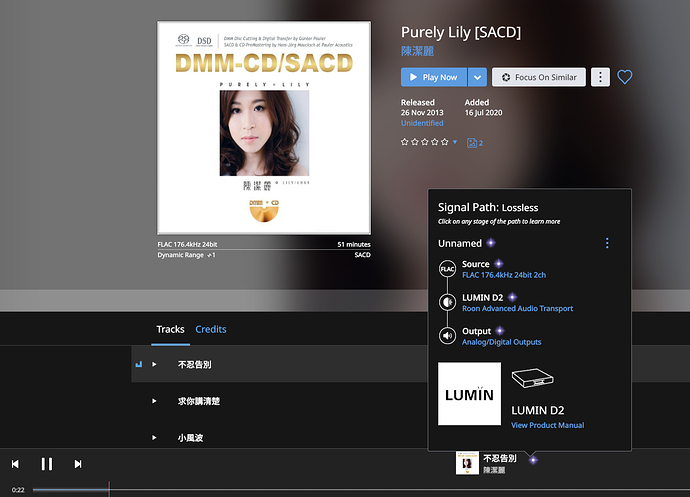The width and height of the screenshot is (690, 497).
Task: Click Focus On Similar button
Action: [x=539, y=77]
